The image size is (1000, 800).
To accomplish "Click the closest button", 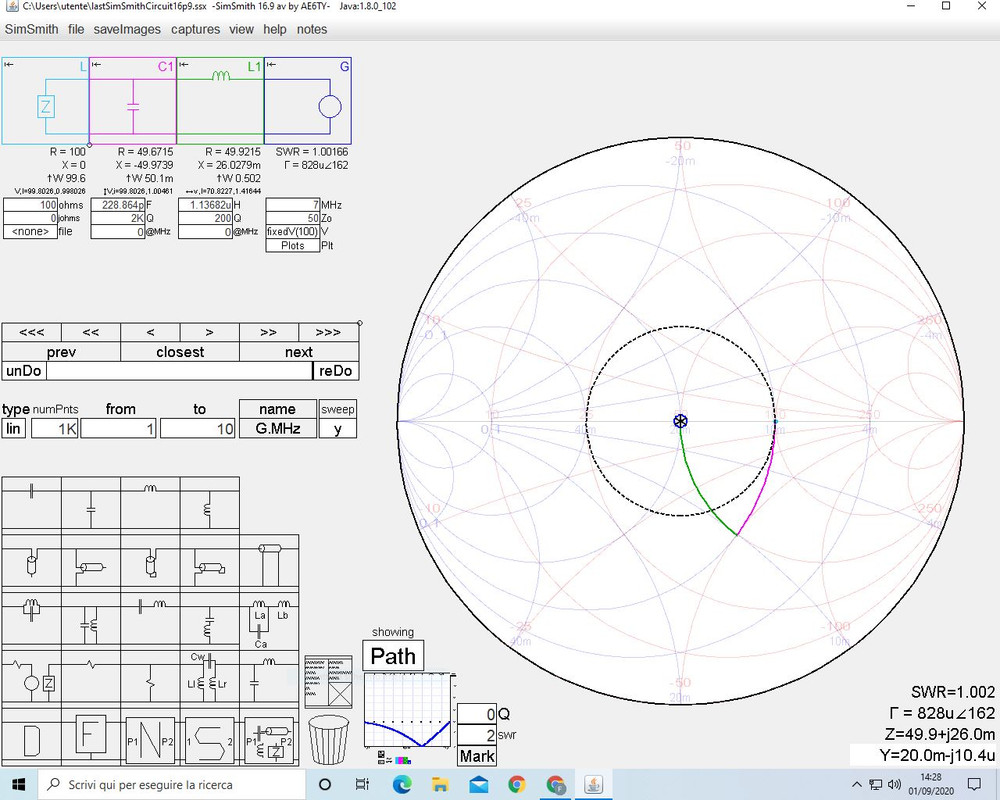I will coord(180,352).
